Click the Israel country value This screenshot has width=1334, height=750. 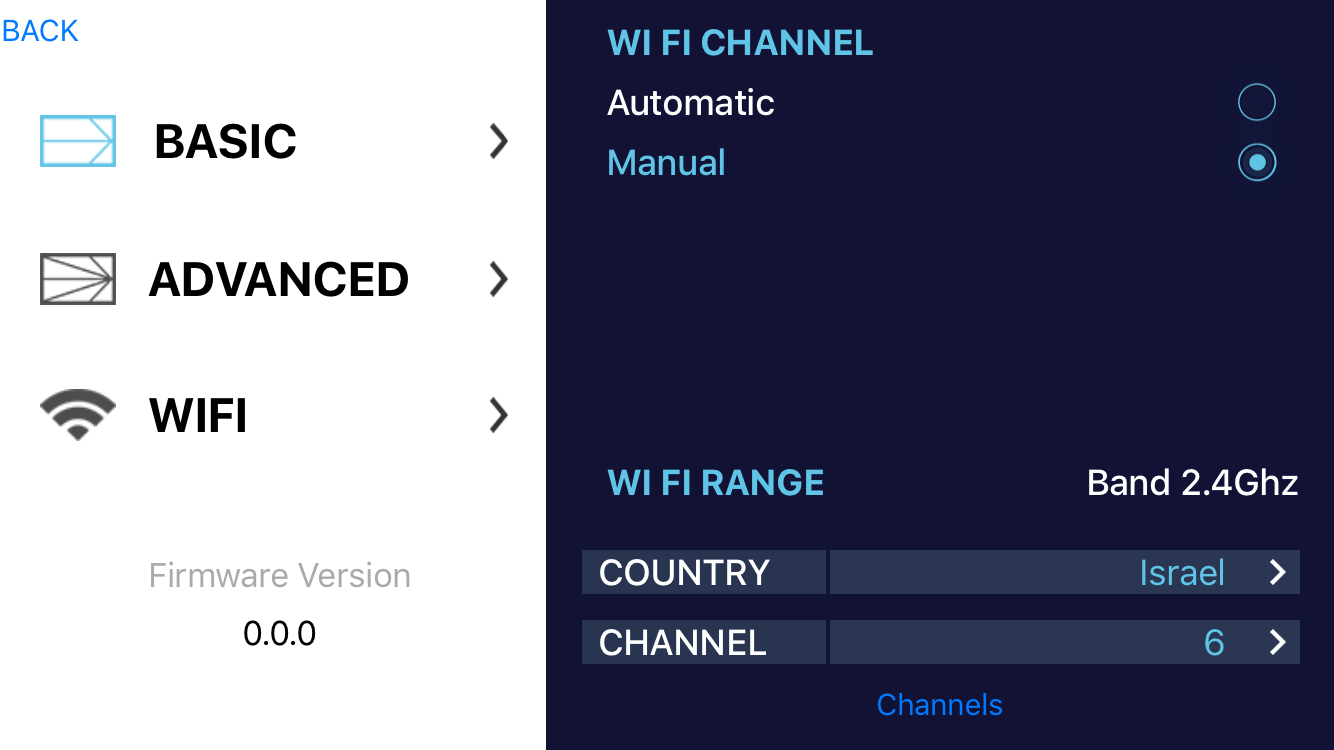tap(1181, 573)
